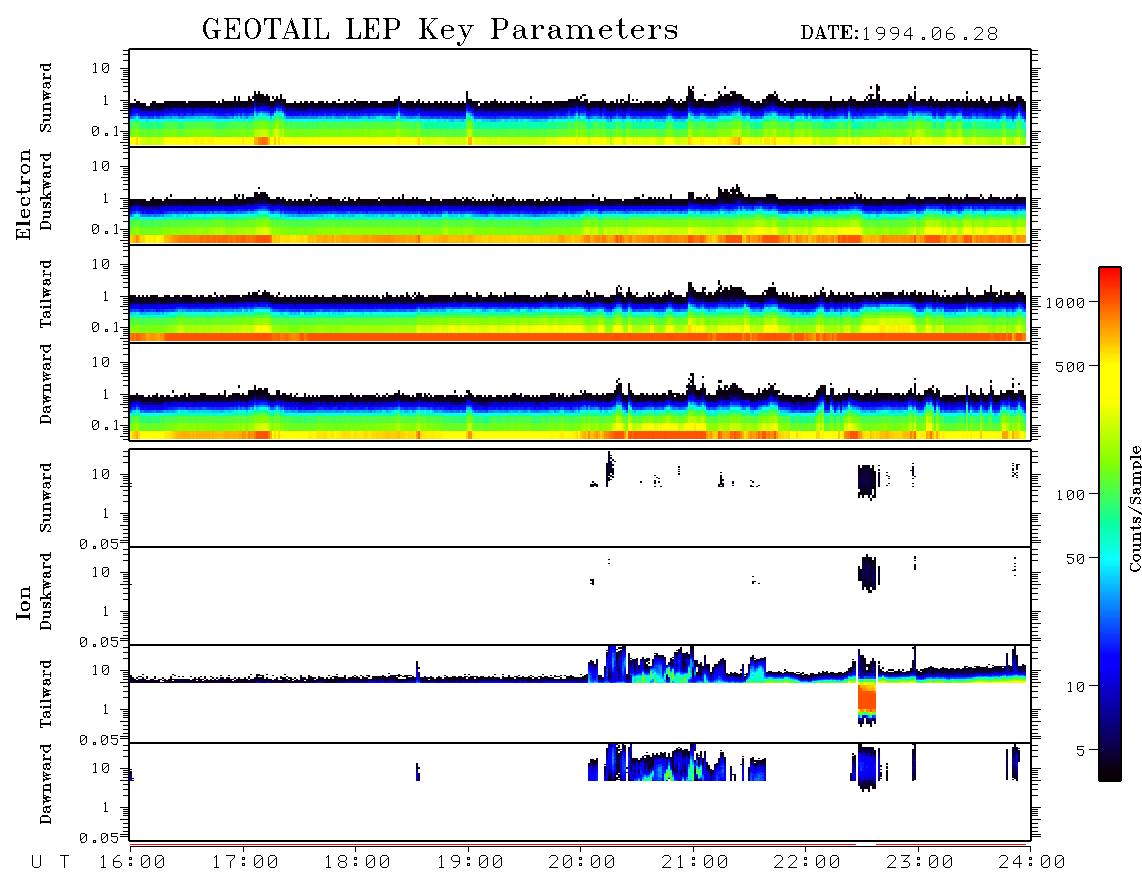Click the 16:00 time axis label
Viewport: 1142px width, 880px height.
(x=132, y=862)
